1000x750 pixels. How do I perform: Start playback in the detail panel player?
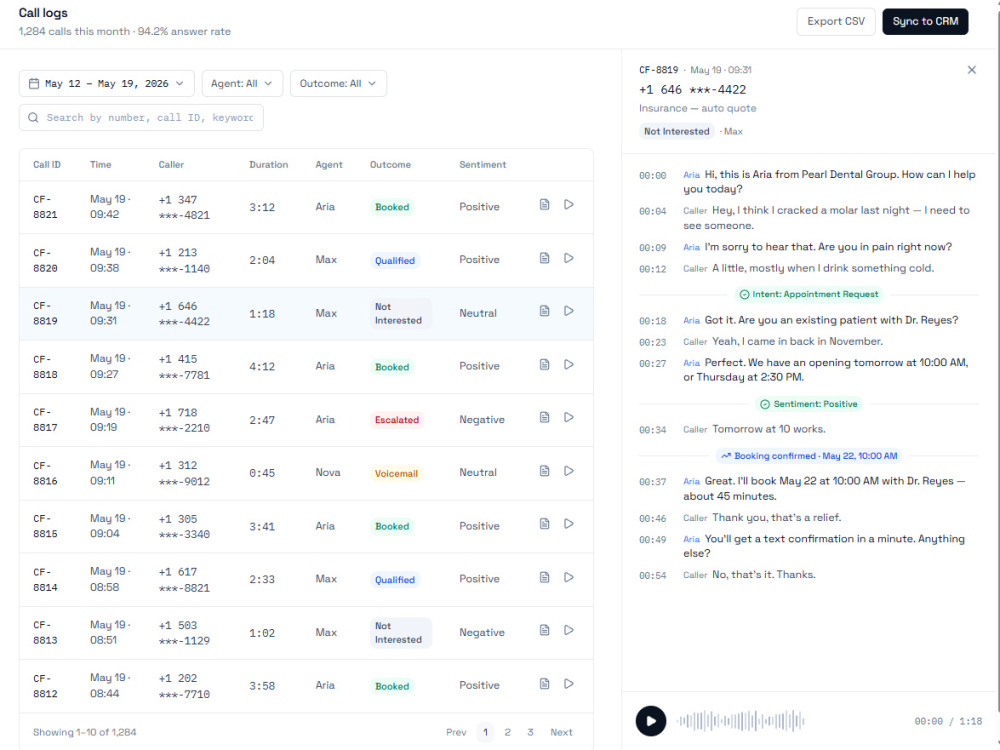[x=651, y=721]
